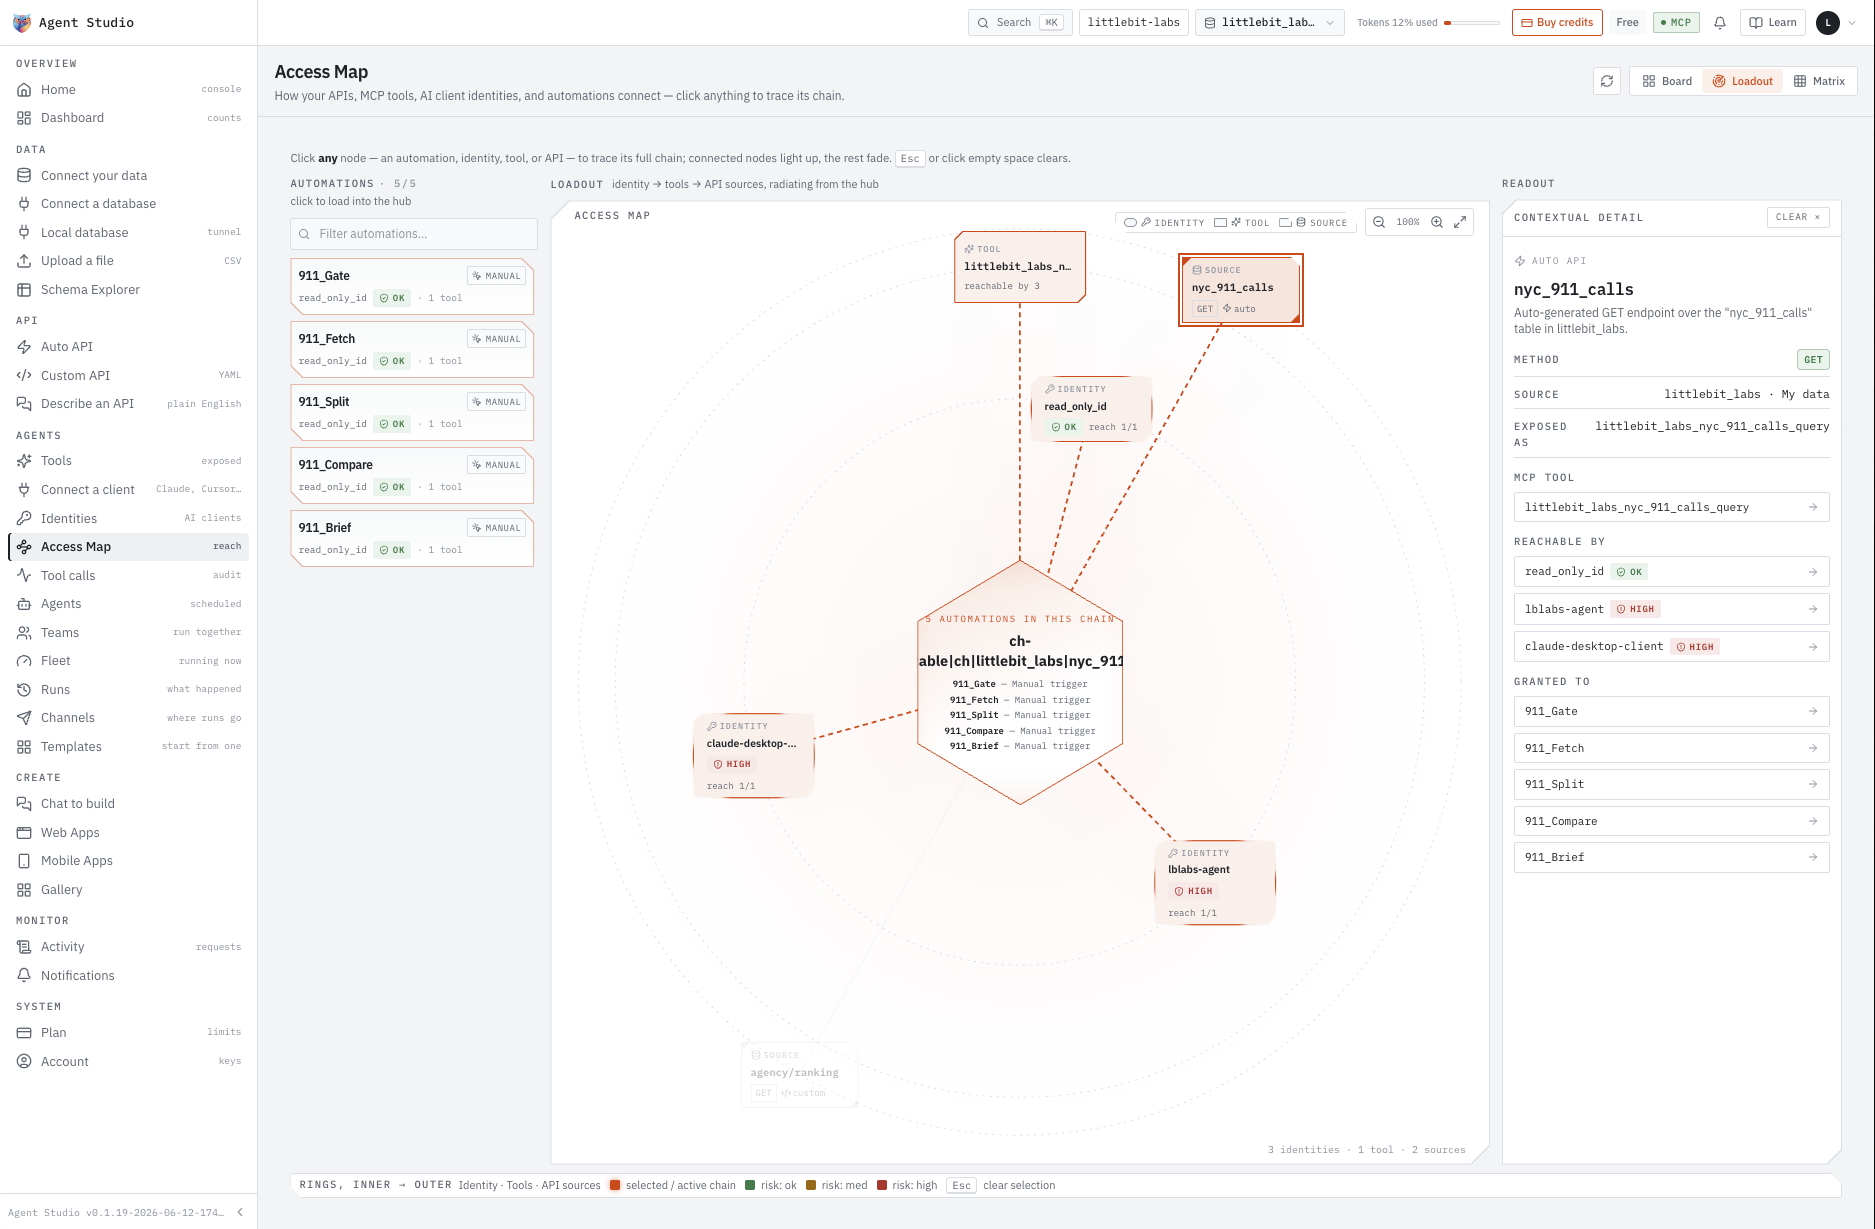This screenshot has height=1229, width=1875.
Task: Open the notifications bell in header
Action: 1720,23
